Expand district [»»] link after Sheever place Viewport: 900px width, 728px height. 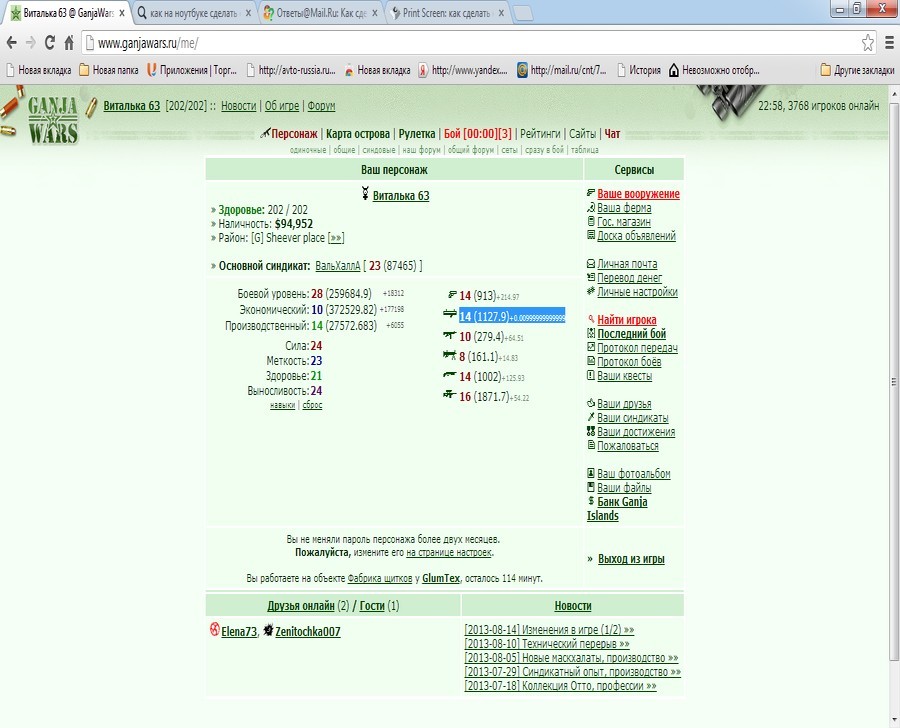tap(336, 238)
